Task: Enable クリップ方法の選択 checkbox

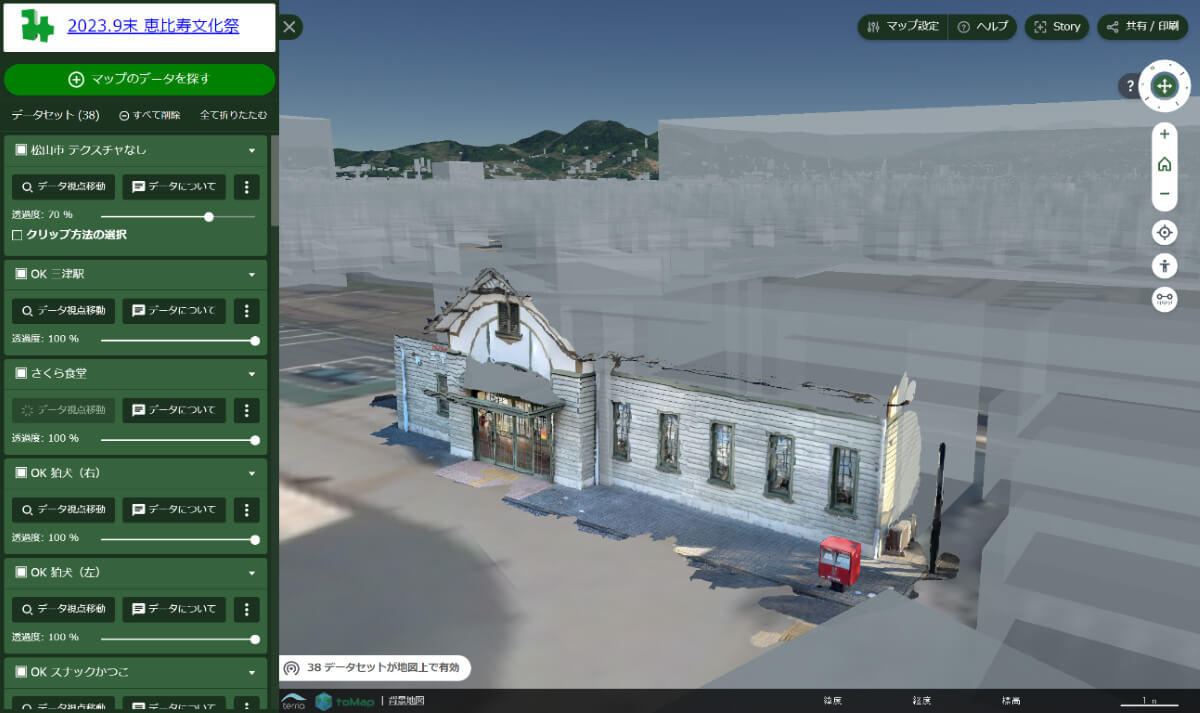Action: 17,235
